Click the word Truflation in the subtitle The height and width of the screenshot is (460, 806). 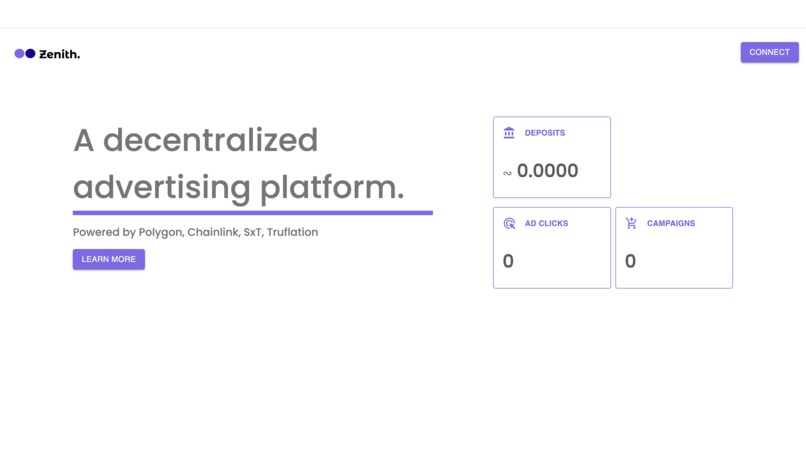pyautogui.click(x=292, y=232)
